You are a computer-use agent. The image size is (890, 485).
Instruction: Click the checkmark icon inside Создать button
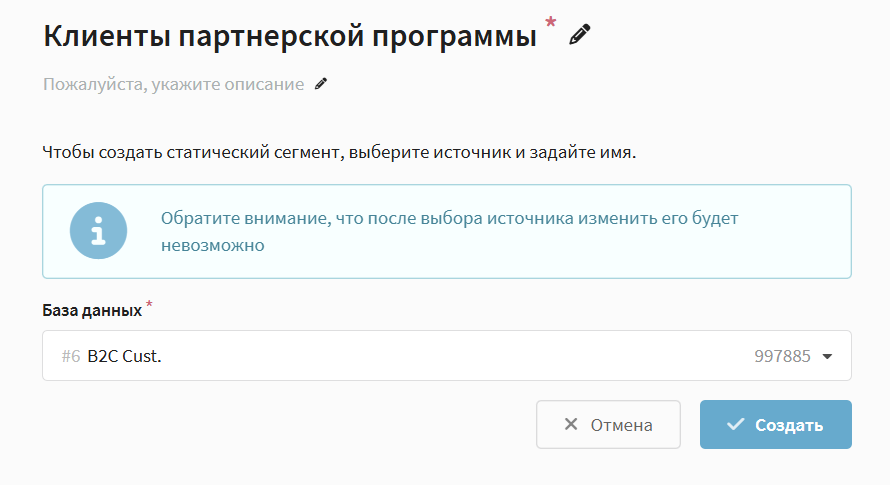(735, 424)
